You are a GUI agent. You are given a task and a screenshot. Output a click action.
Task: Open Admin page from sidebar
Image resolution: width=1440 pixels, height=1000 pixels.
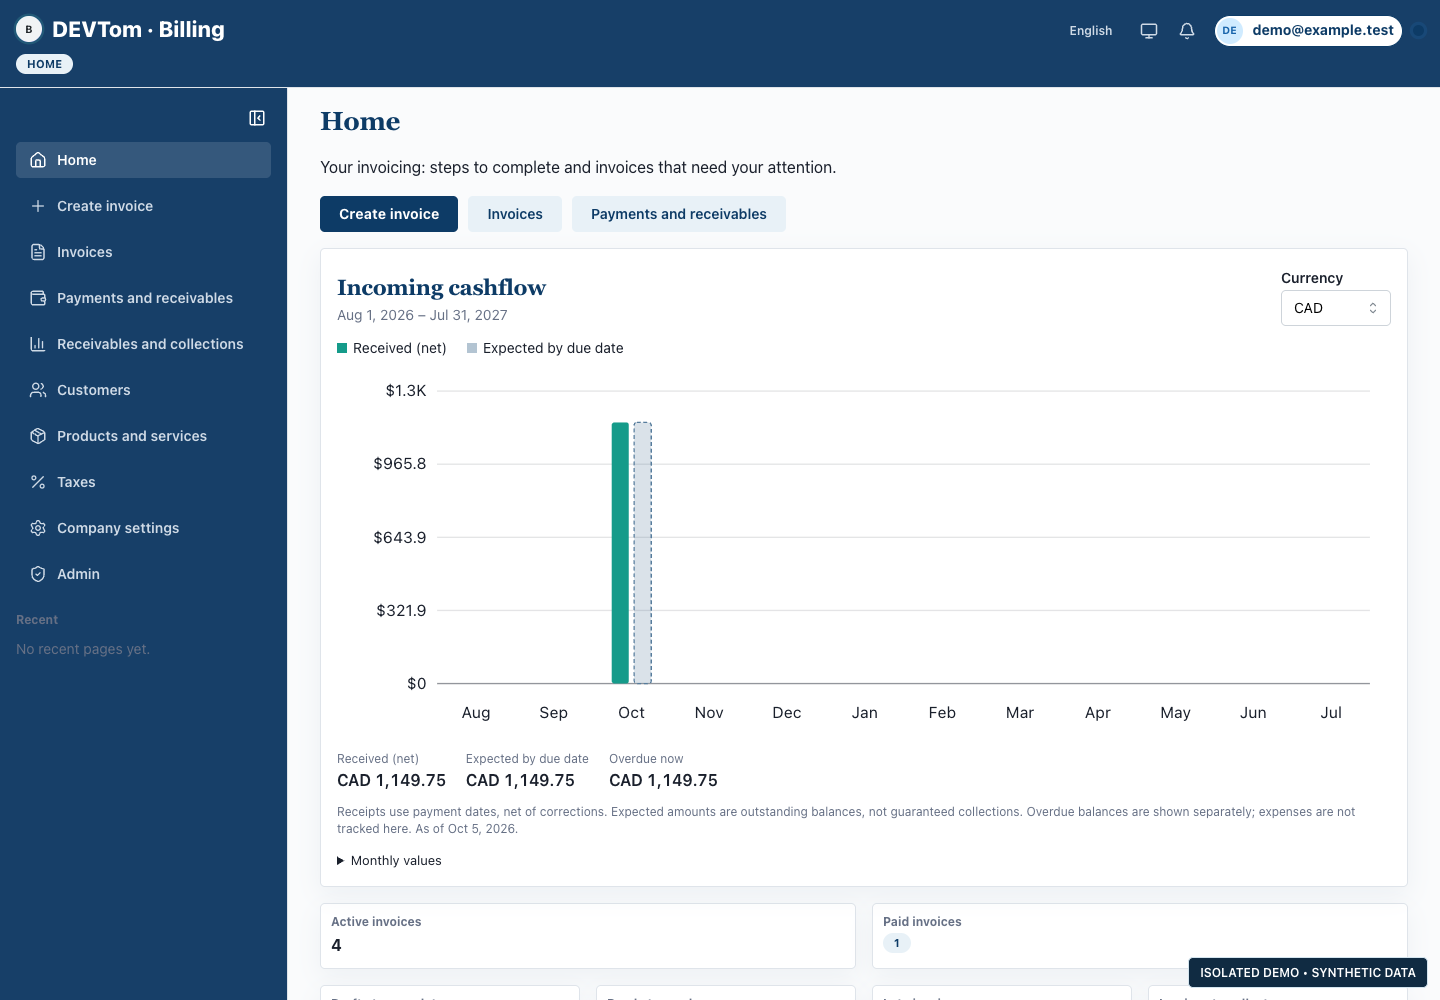tap(143, 574)
